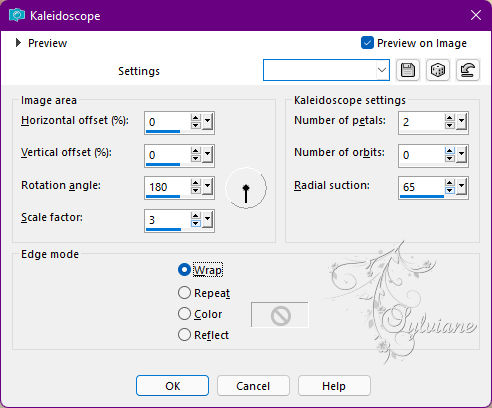Image resolution: width=492 pixels, height=408 pixels.
Task: Click the rotation angle dial control
Action: click(246, 188)
